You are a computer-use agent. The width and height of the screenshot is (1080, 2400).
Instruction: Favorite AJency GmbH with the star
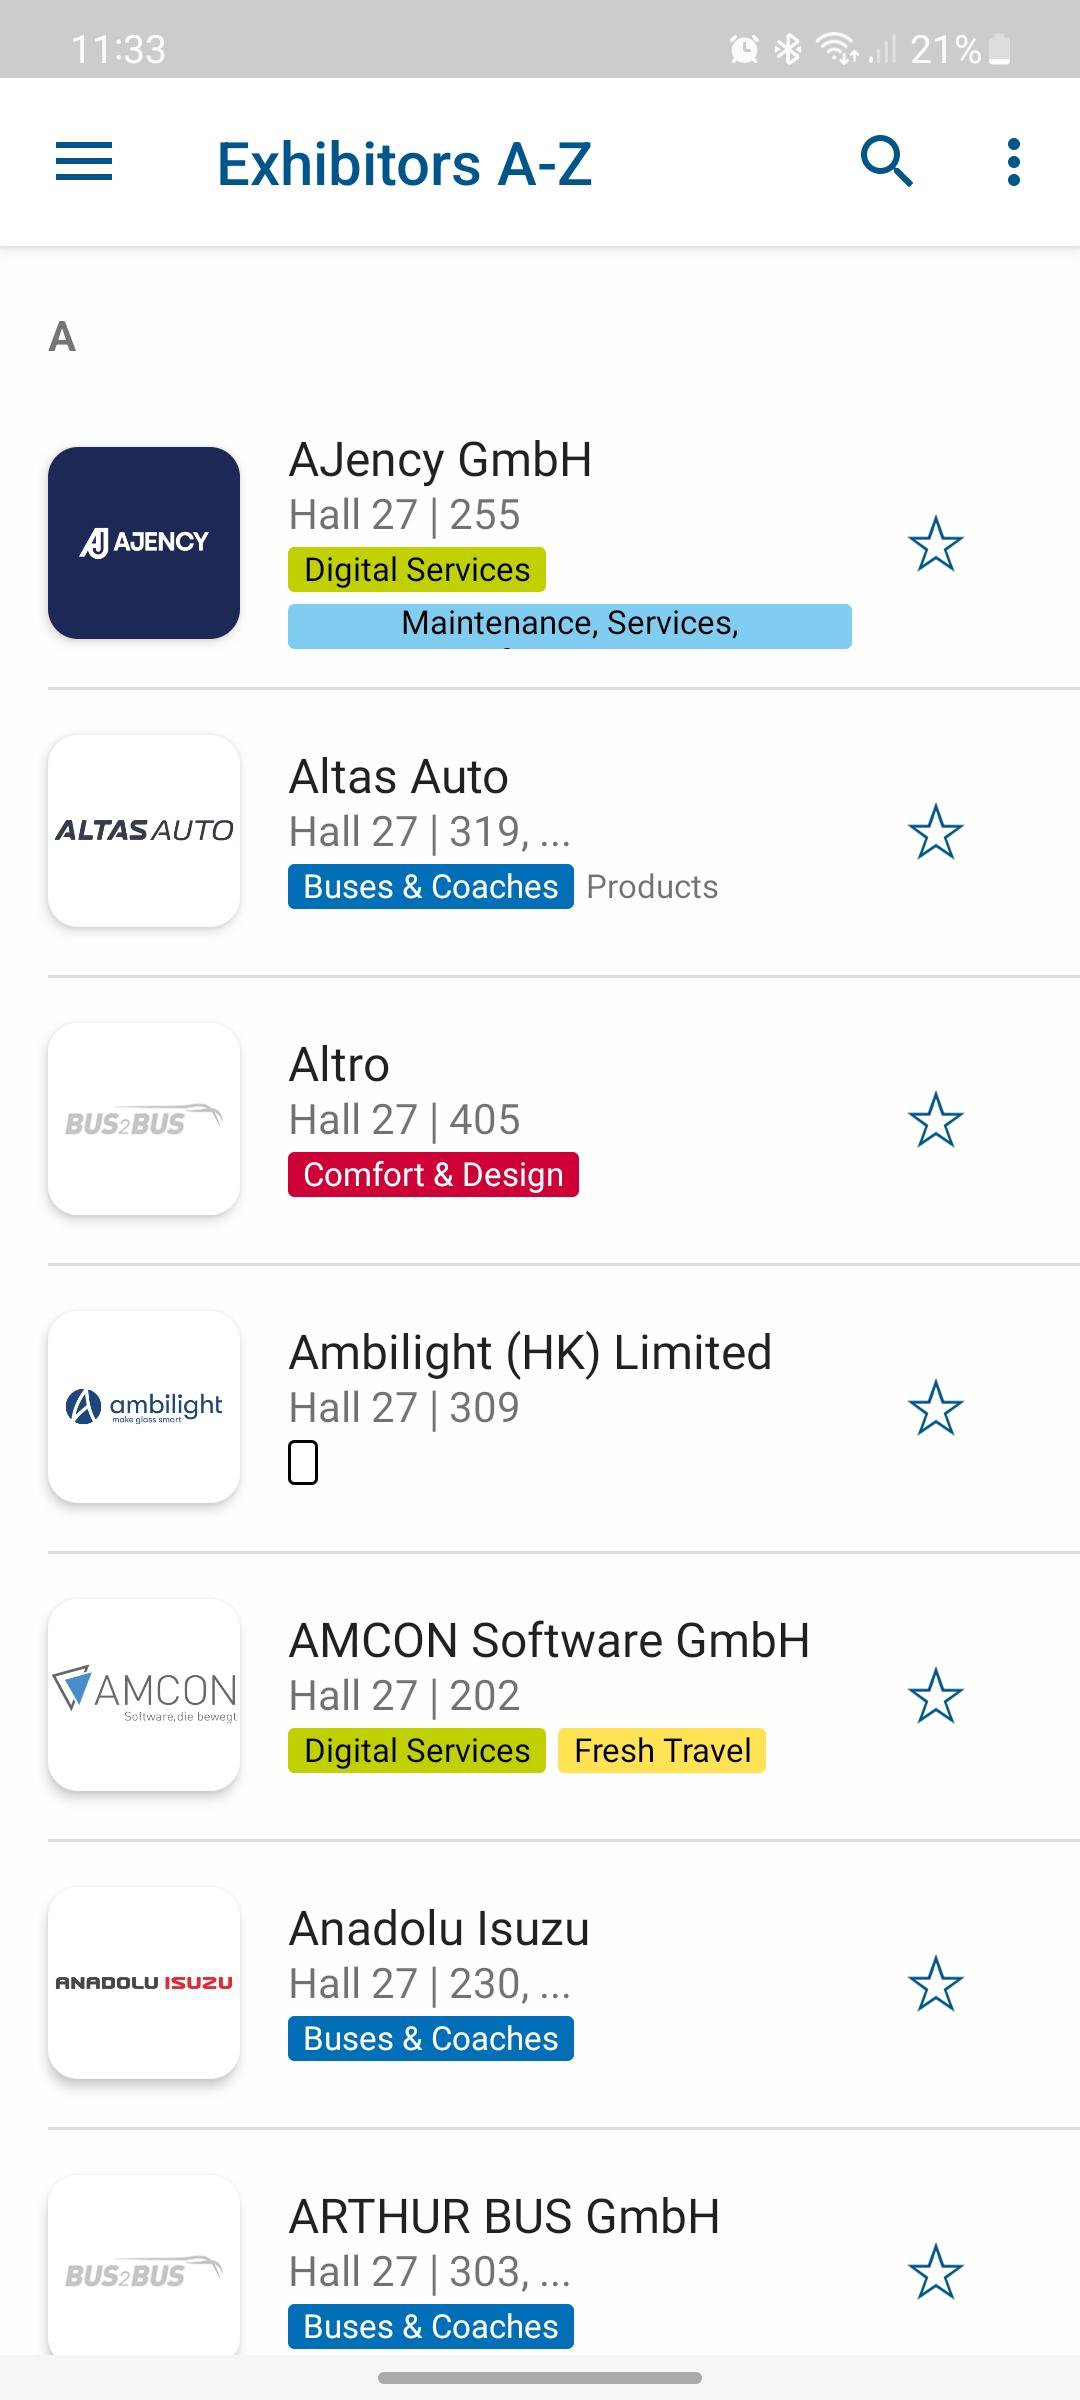pyautogui.click(x=935, y=544)
